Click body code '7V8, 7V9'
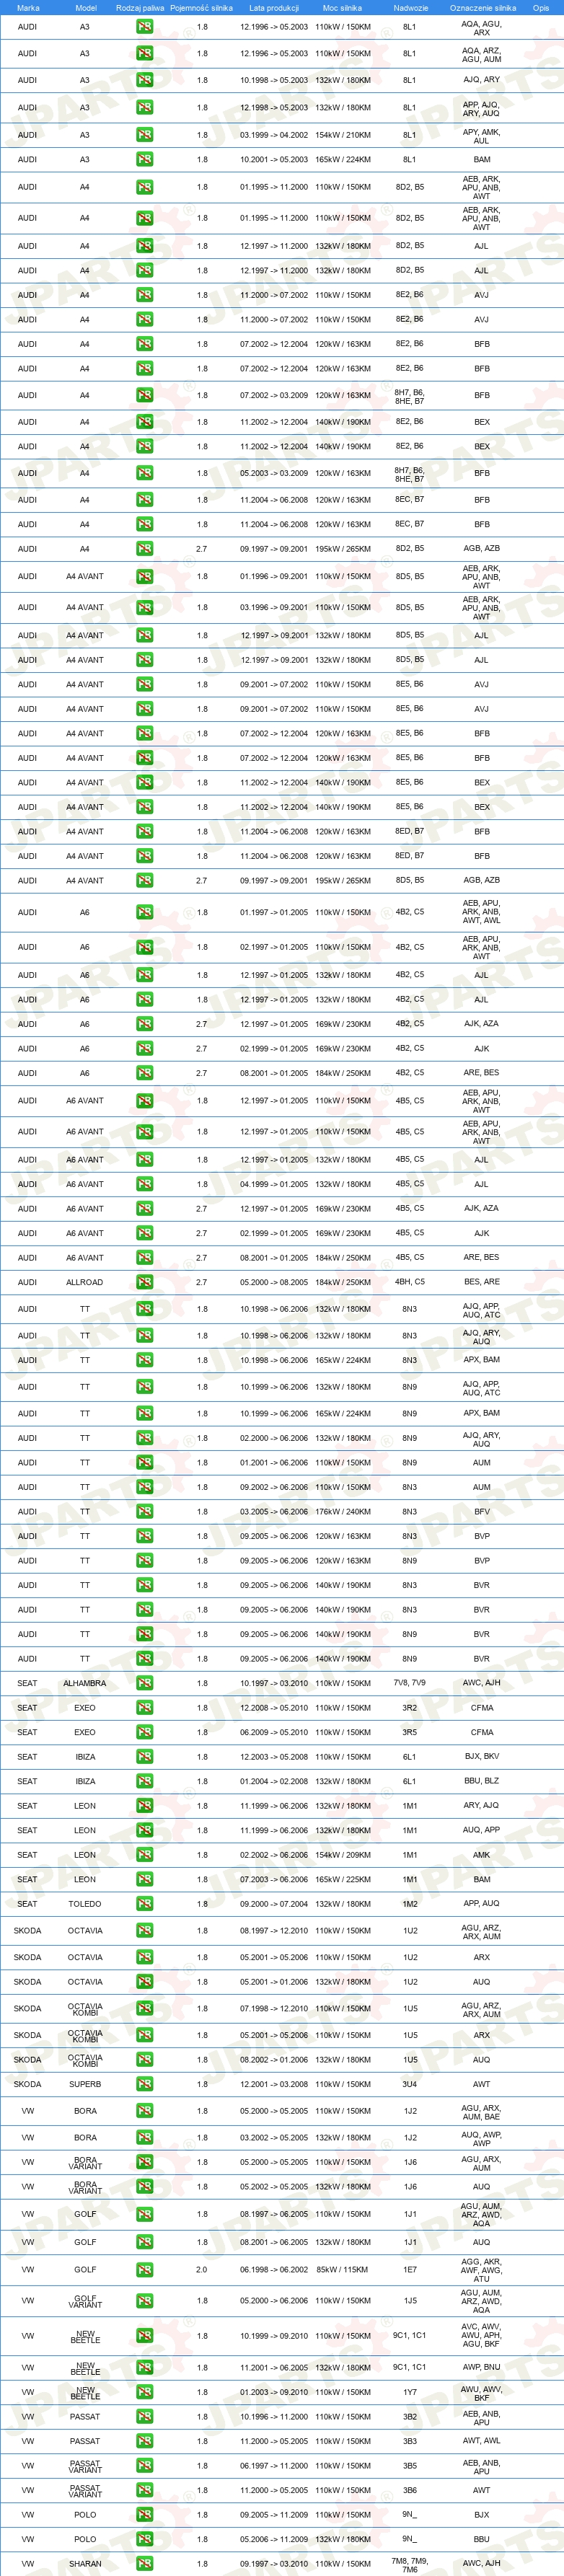The image size is (564, 2576). coord(410,1683)
